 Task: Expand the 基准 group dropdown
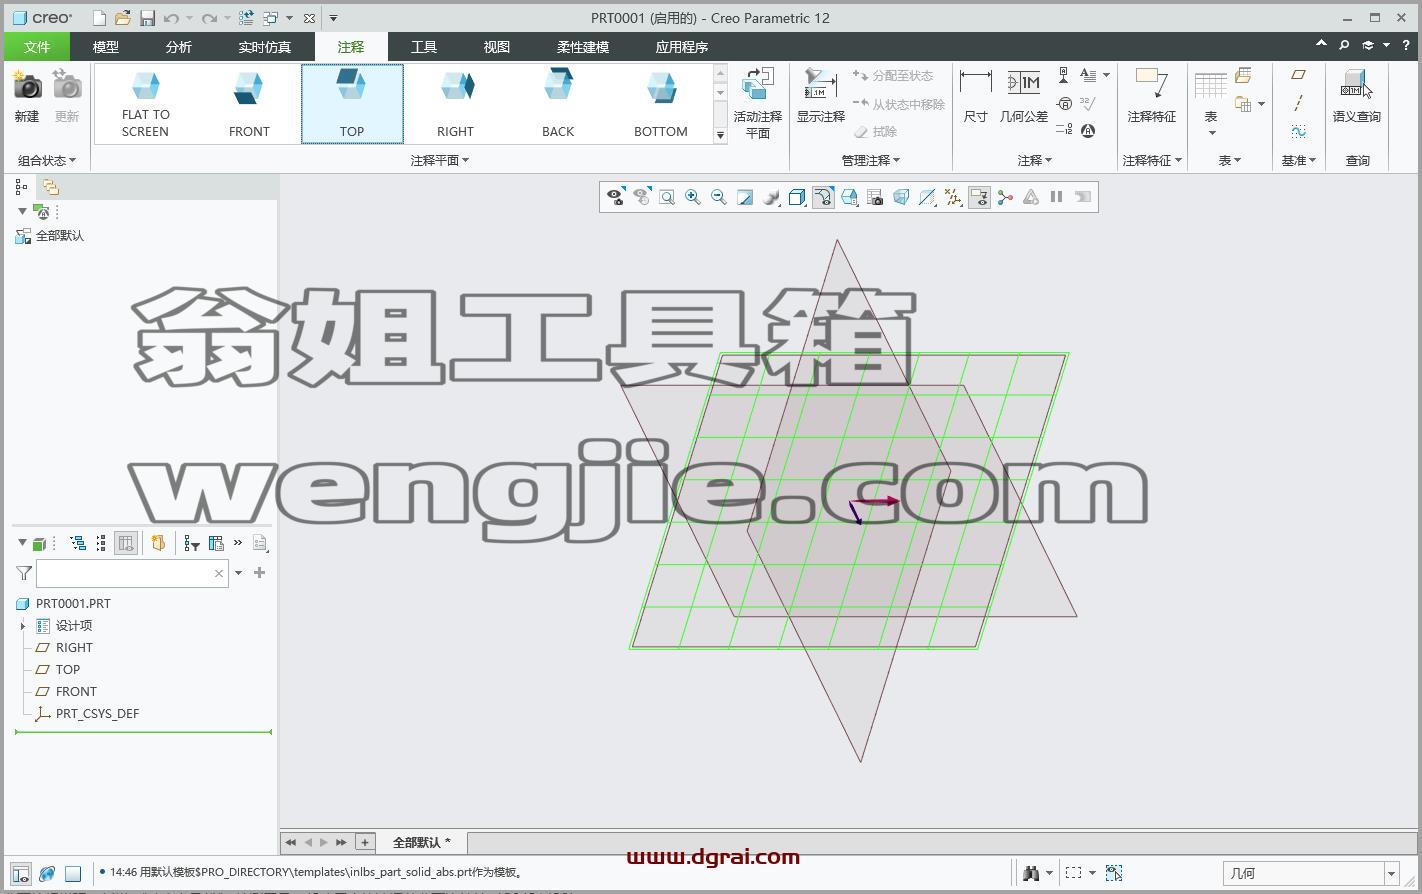pyautogui.click(x=1299, y=160)
